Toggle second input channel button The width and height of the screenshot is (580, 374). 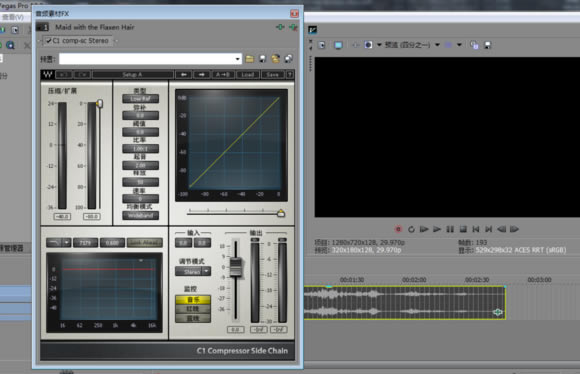(202, 243)
